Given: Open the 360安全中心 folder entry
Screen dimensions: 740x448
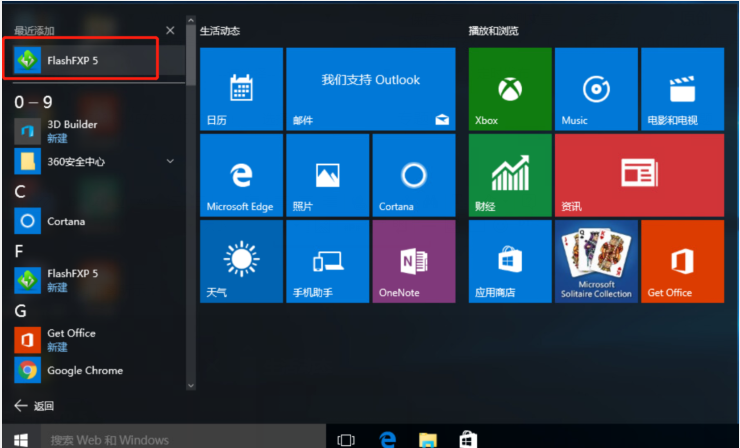Looking at the screenshot, I should (99, 161).
